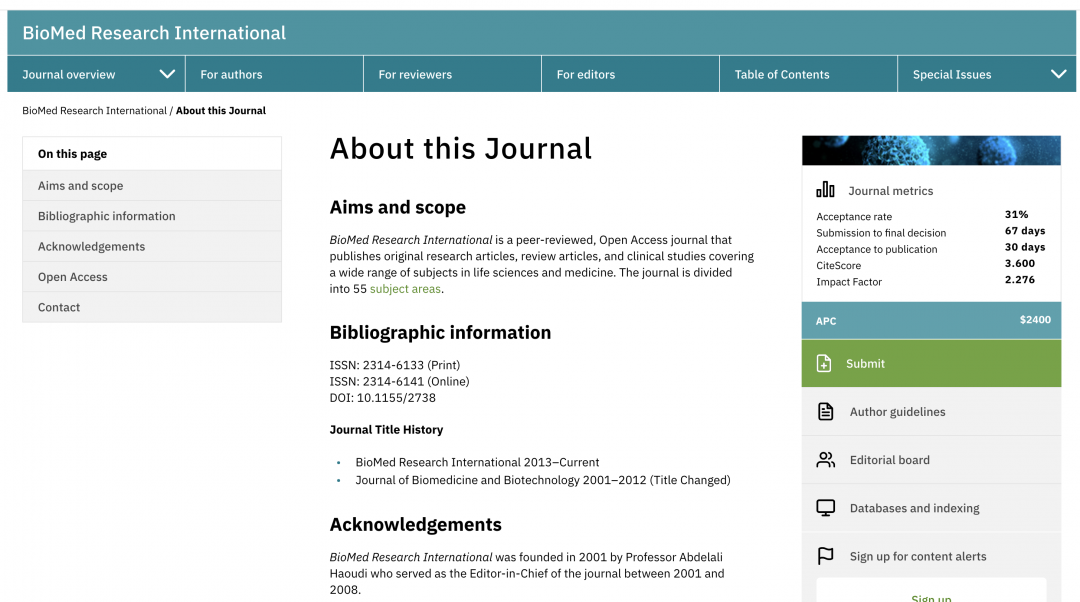
Task: Click 'Acceptance to publication' 30 days value
Action: (x=1025, y=247)
